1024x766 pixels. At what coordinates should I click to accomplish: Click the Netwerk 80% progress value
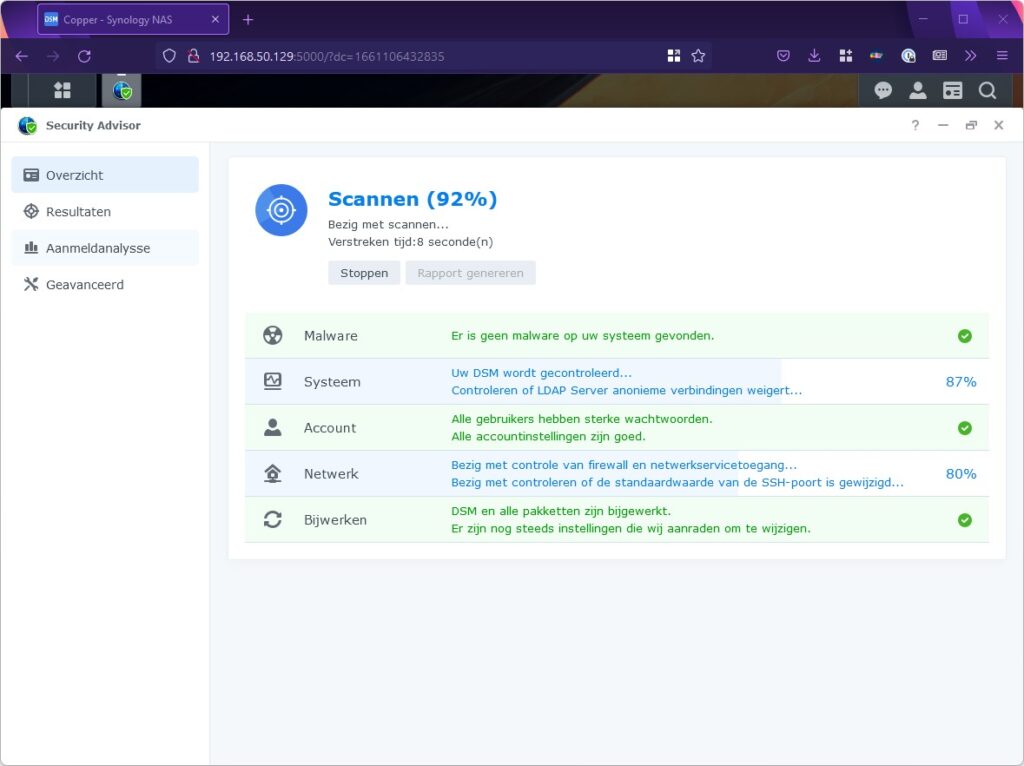pyautogui.click(x=961, y=474)
